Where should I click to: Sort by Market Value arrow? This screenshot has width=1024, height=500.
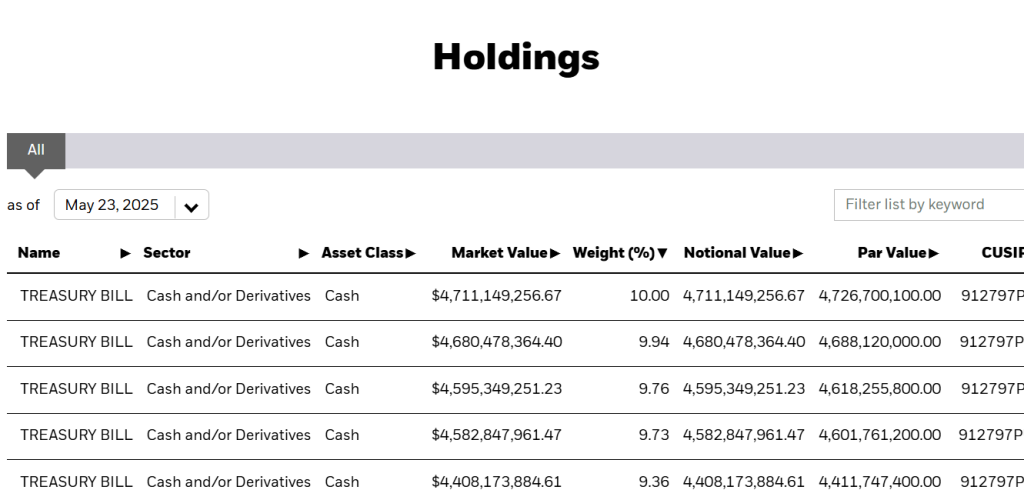[555, 253]
